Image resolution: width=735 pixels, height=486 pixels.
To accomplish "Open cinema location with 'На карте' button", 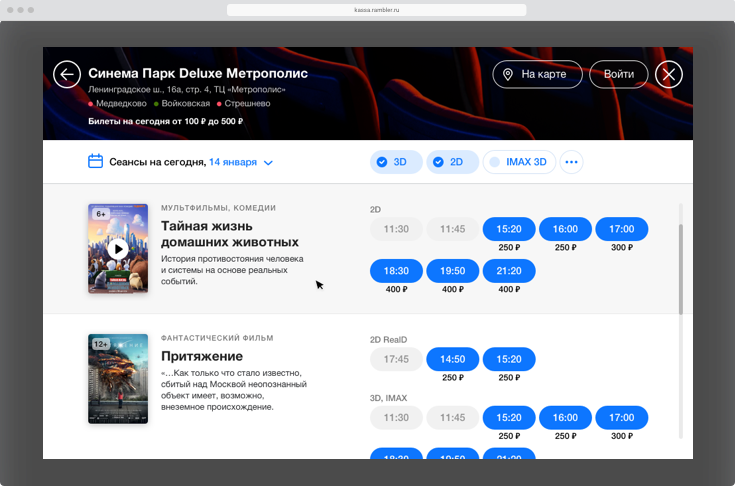I will coord(537,74).
